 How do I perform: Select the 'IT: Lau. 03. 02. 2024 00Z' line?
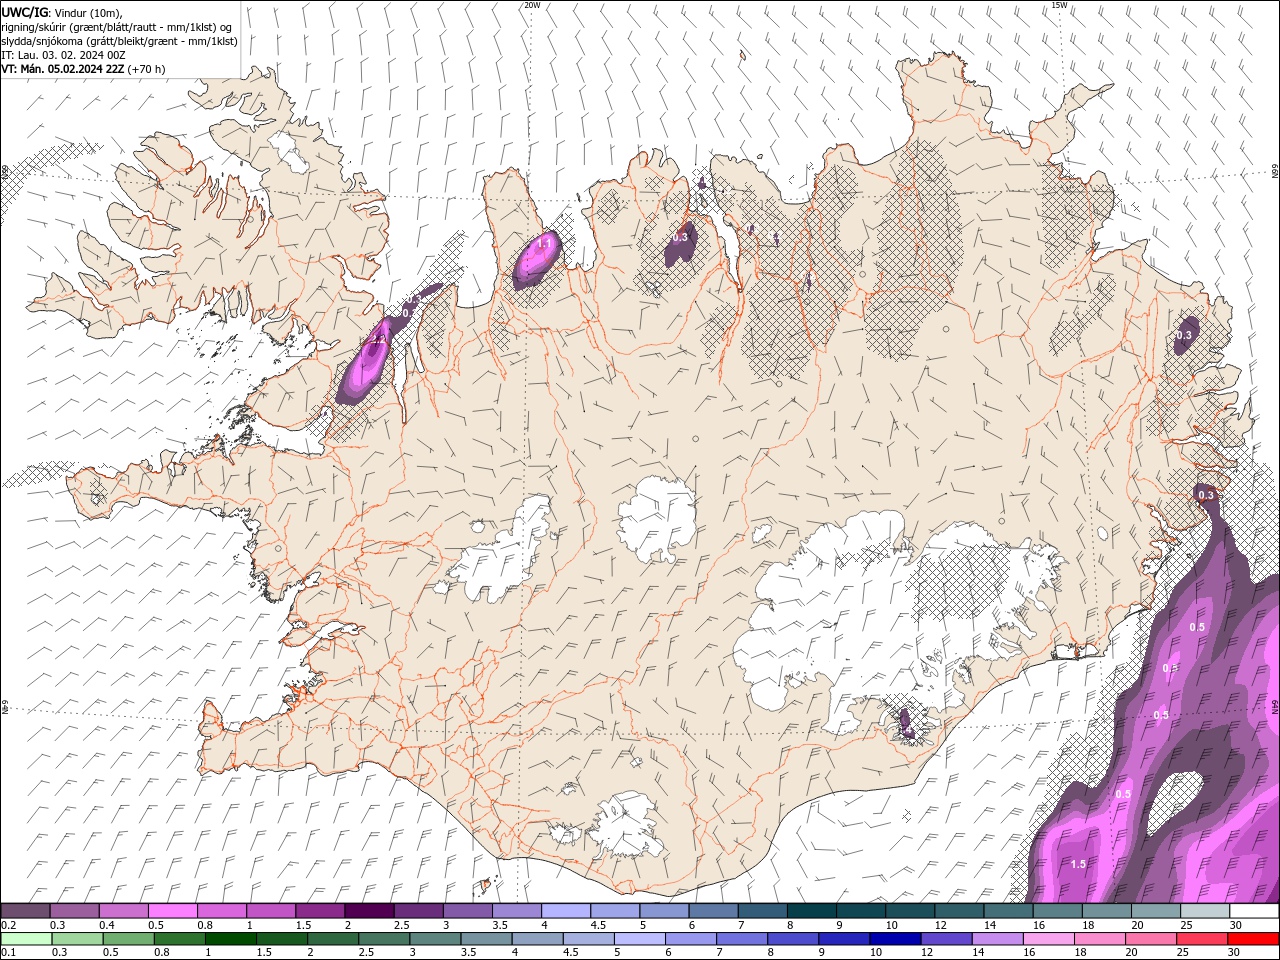pyautogui.click(x=64, y=55)
